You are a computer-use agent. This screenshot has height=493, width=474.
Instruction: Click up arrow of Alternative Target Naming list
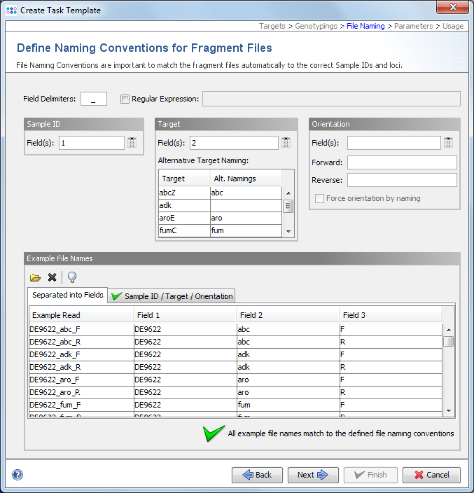288,193
